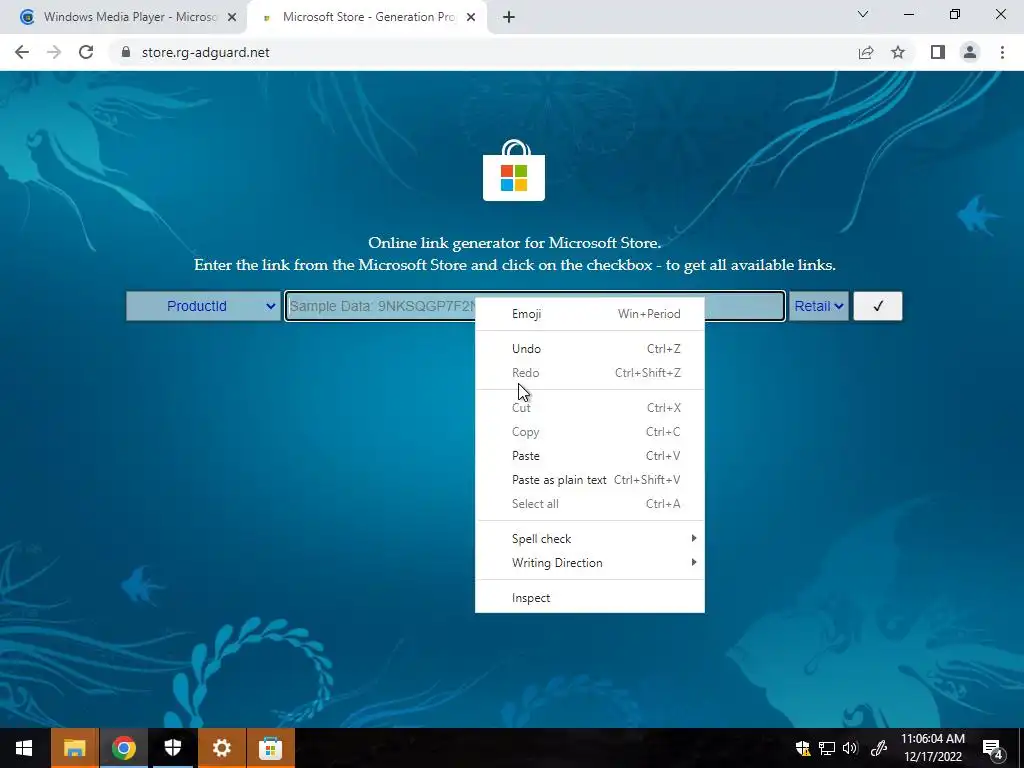The image size is (1024, 768).
Task: Go back using browser back arrow
Action: click(x=22, y=52)
